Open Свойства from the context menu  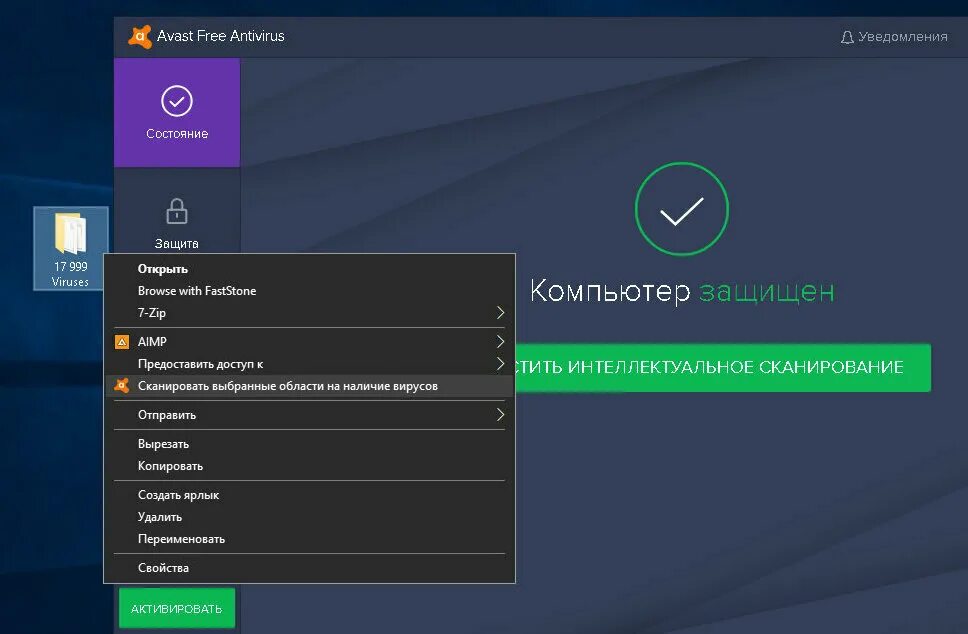[x=309, y=568]
